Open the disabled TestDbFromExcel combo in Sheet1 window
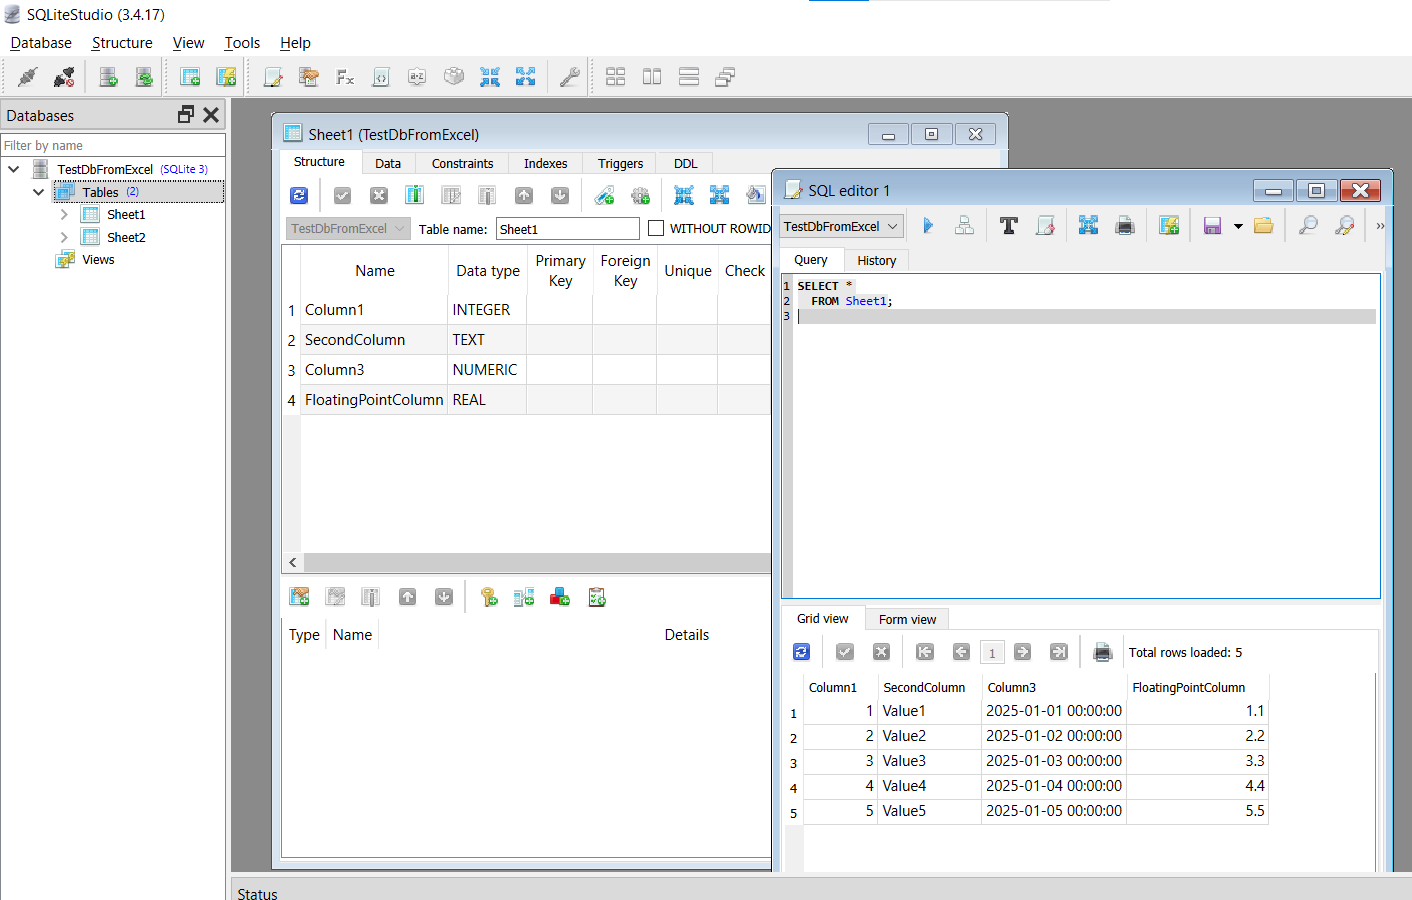The image size is (1412, 900). pos(348,229)
